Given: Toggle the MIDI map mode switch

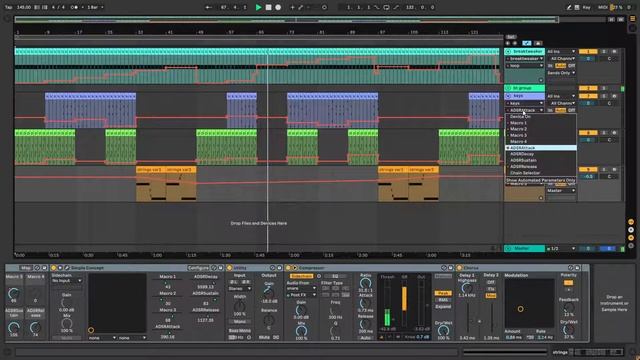Looking at the screenshot, I should (x=602, y=7).
